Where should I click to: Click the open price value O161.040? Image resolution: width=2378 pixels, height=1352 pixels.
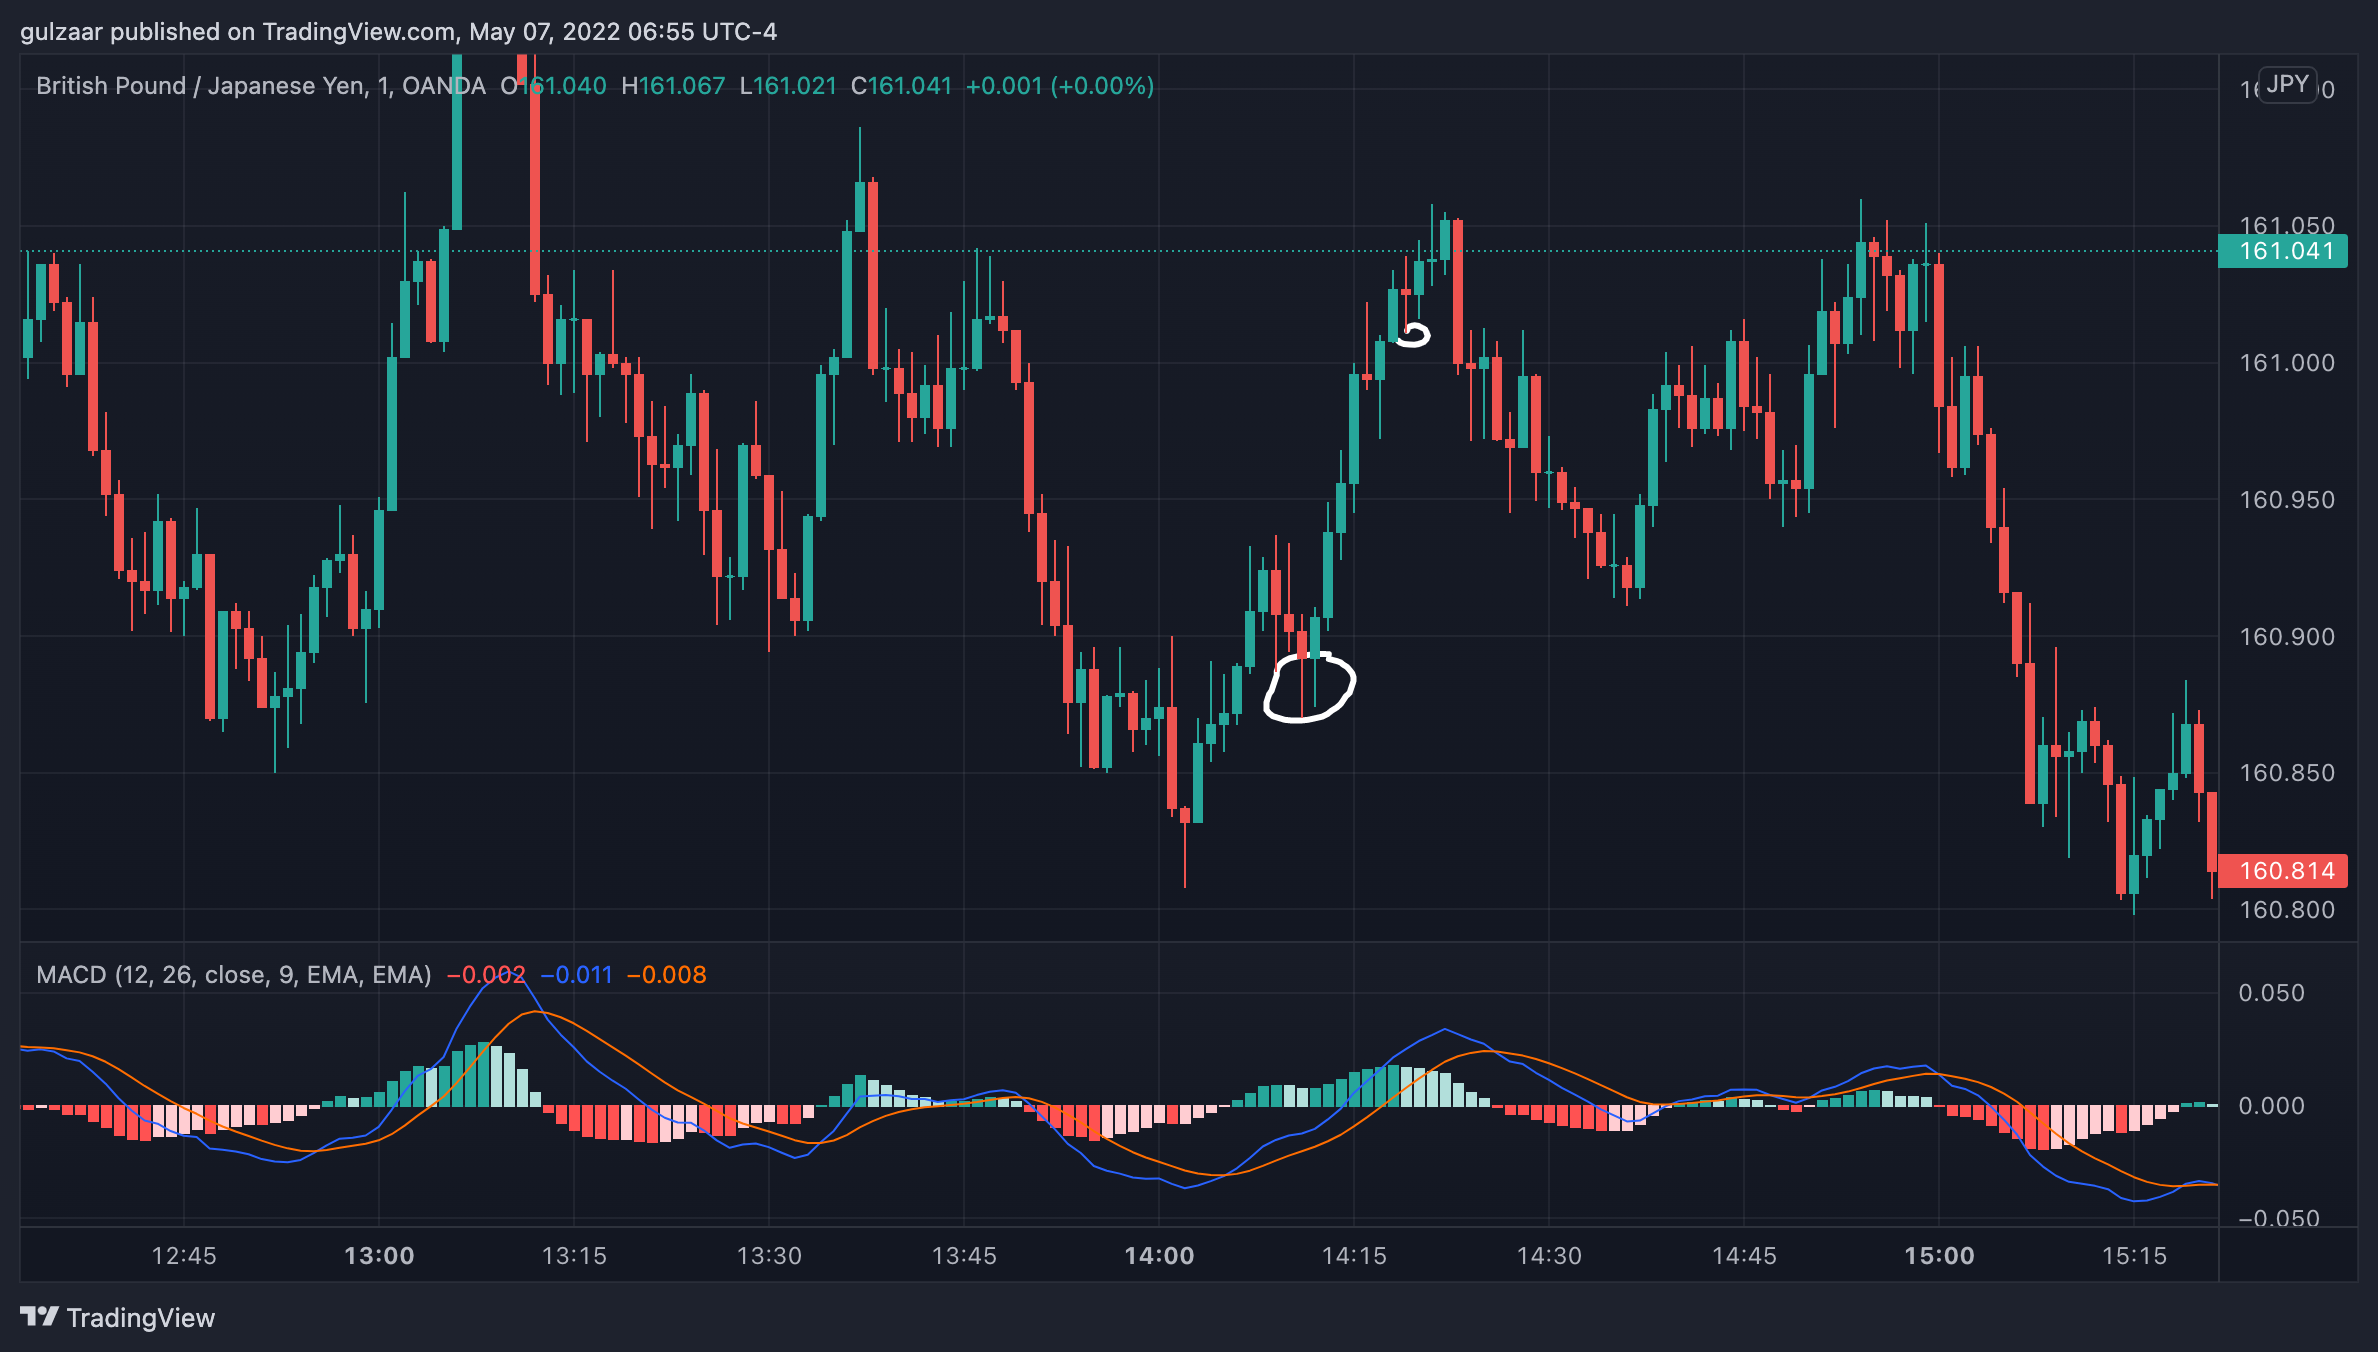click(x=553, y=86)
